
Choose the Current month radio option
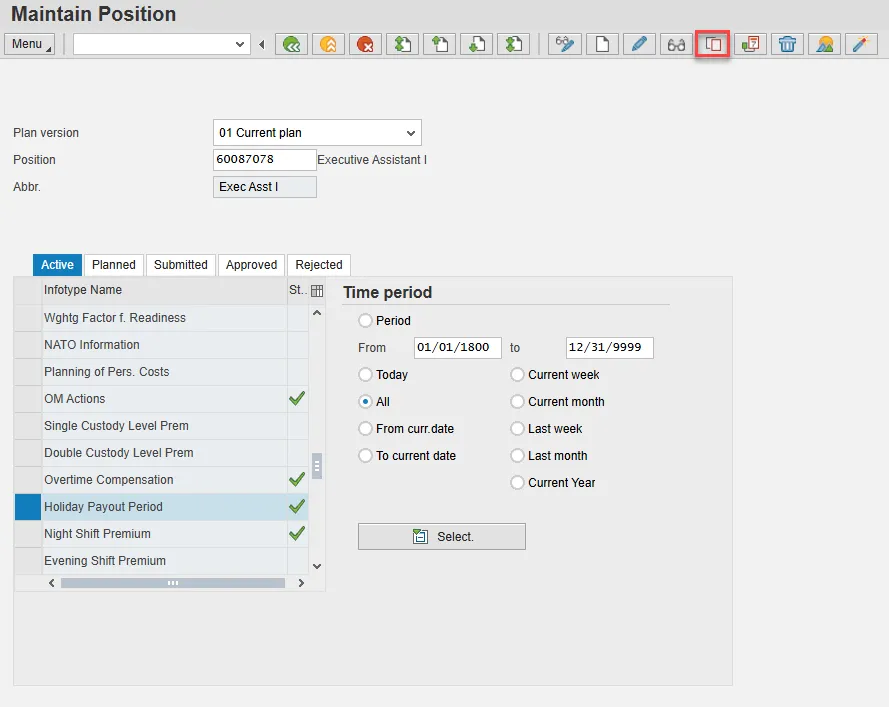(518, 402)
